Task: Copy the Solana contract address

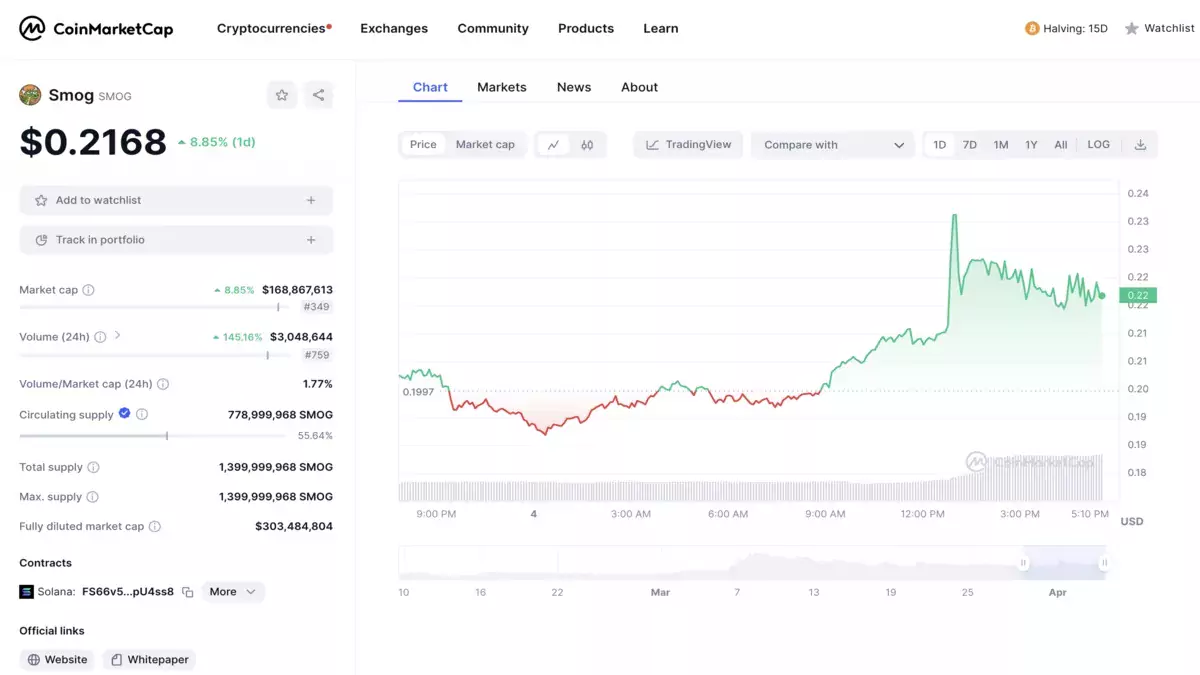Action: [x=187, y=592]
